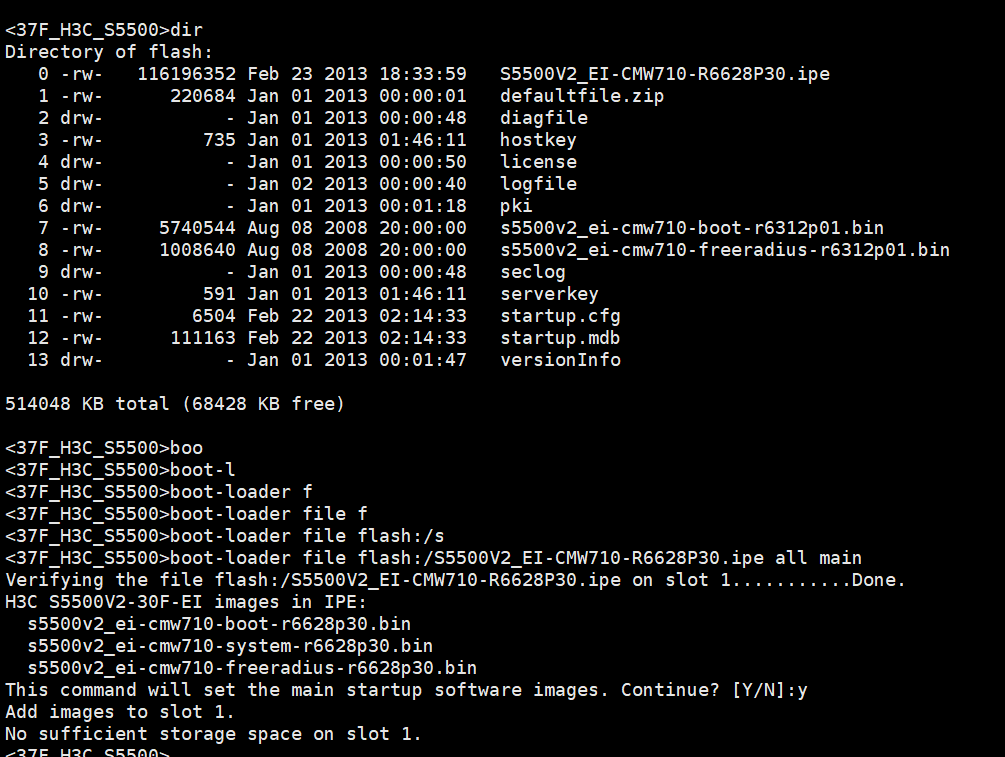Click the "Directory of flash:" header line
The width and height of the screenshot is (1005, 757).
109,52
